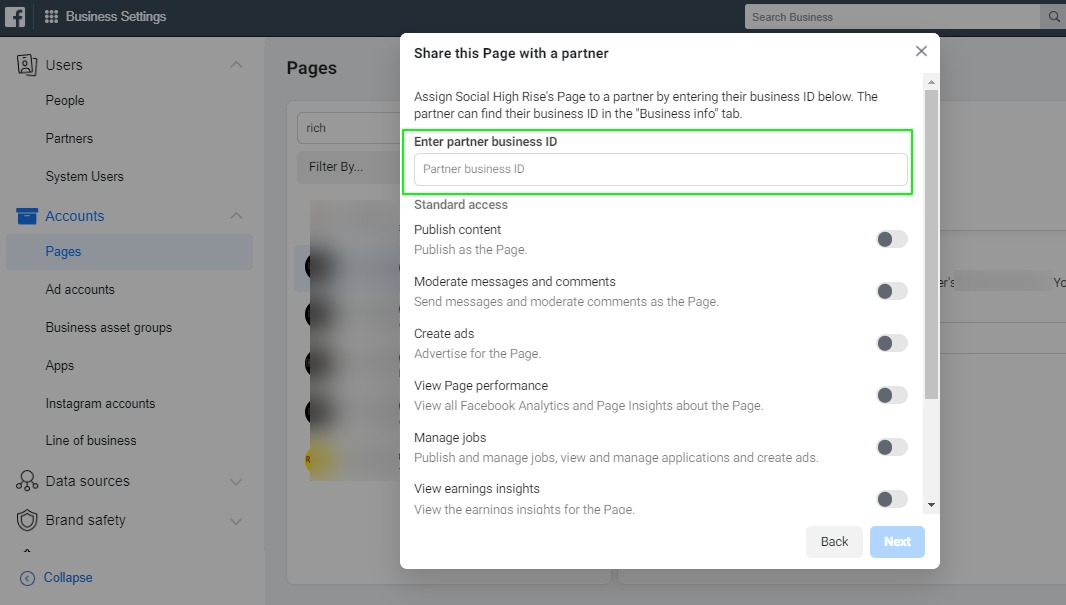Click the Accounts briefcase icon
Screen dimensions: 1066x605
27,216
